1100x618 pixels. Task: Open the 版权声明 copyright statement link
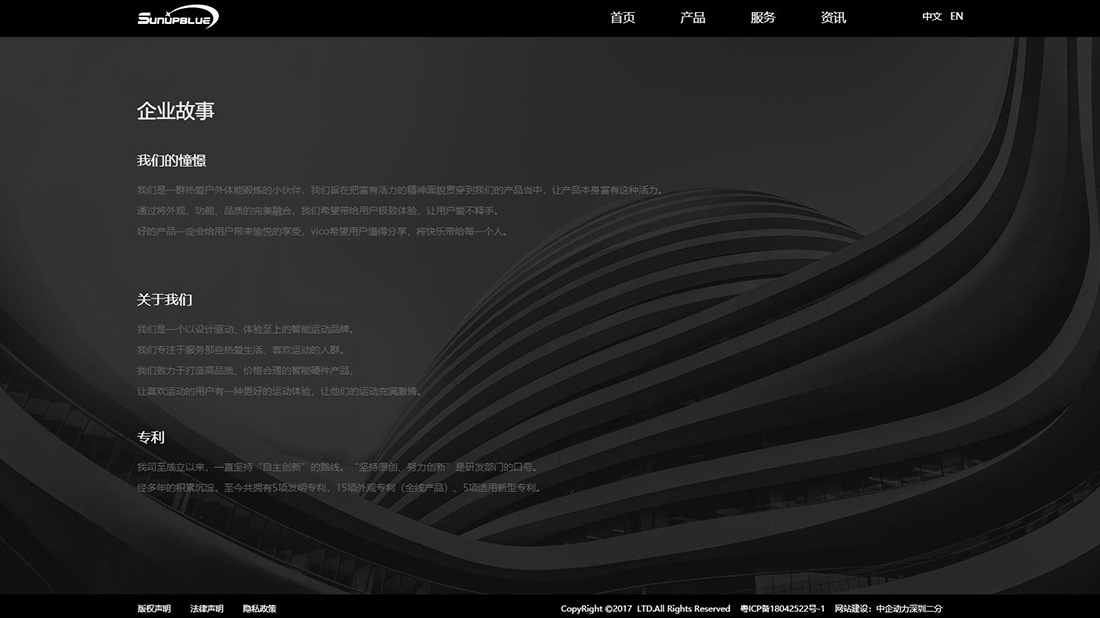154,609
